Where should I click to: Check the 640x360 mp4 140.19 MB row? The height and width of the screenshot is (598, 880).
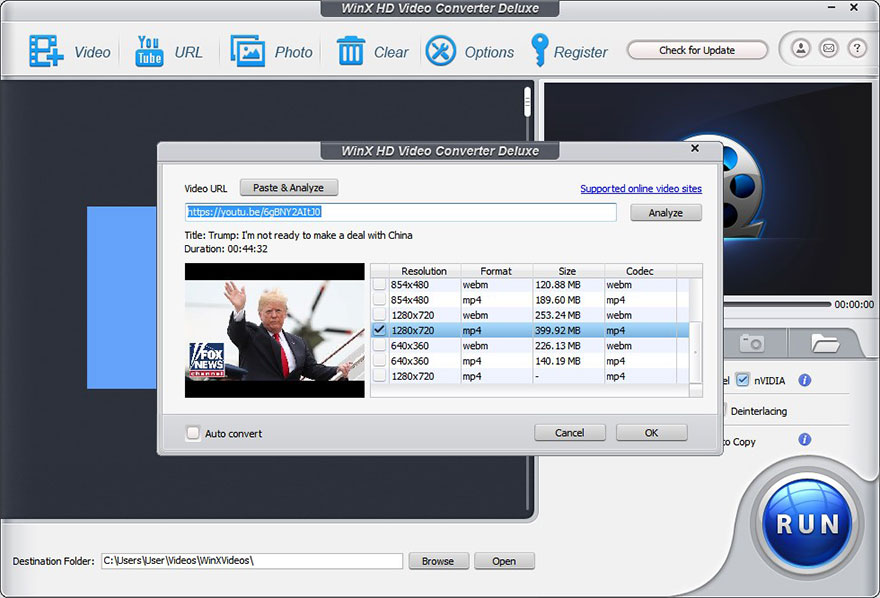tap(379, 361)
